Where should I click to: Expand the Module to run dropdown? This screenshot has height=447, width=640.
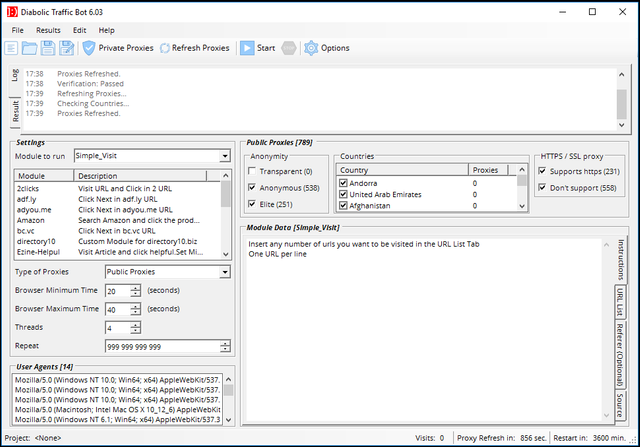pyautogui.click(x=225, y=156)
